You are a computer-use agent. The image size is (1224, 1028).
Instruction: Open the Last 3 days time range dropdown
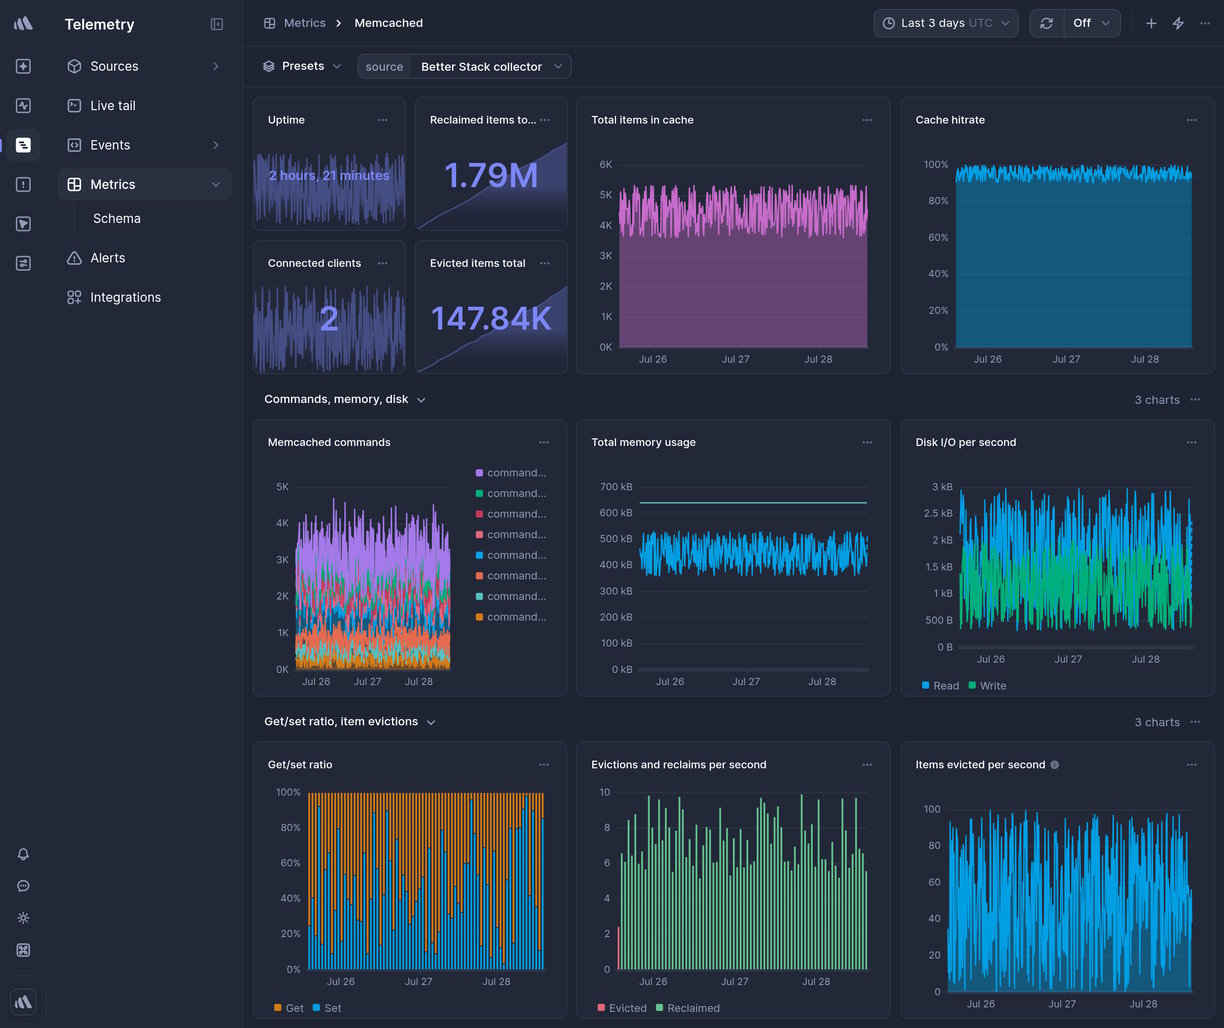click(946, 23)
